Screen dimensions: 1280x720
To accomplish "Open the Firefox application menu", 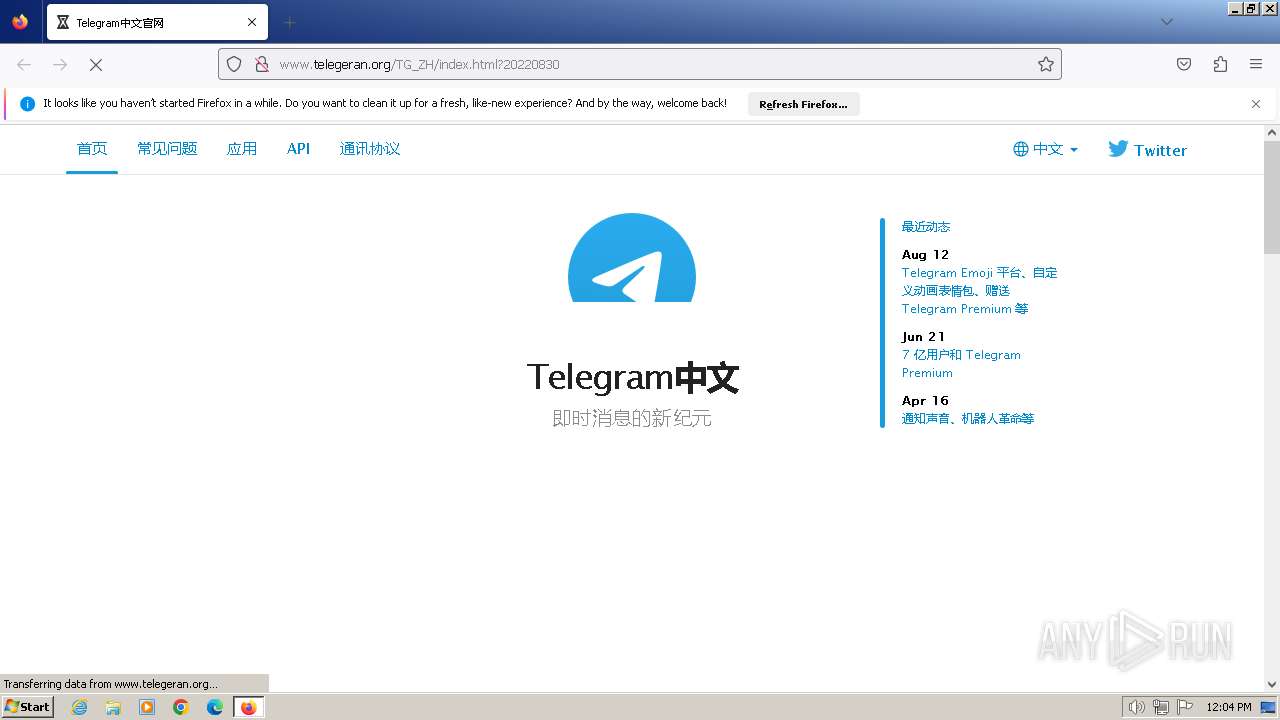I will [x=1256, y=64].
